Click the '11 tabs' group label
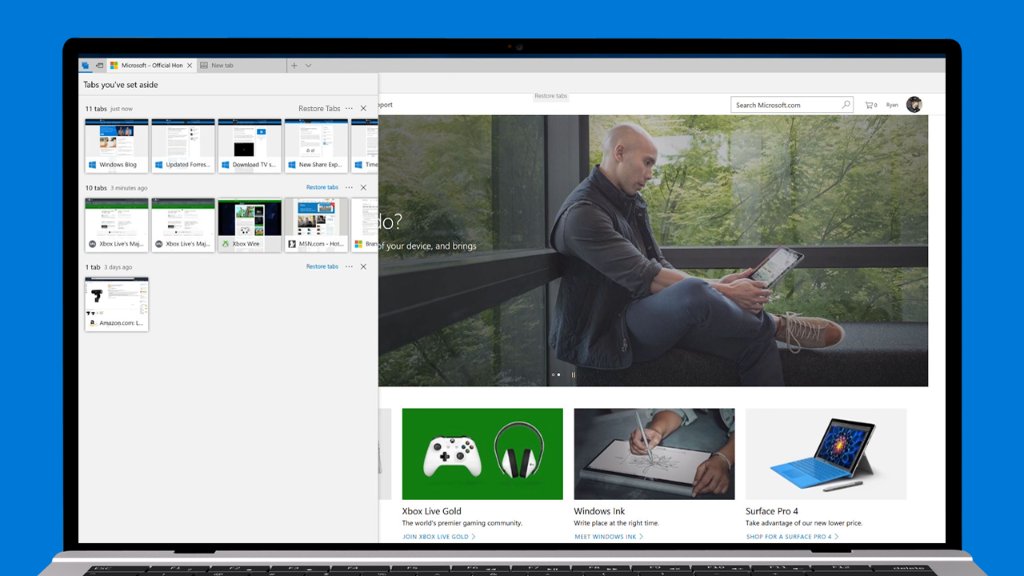 [x=96, y=109]
